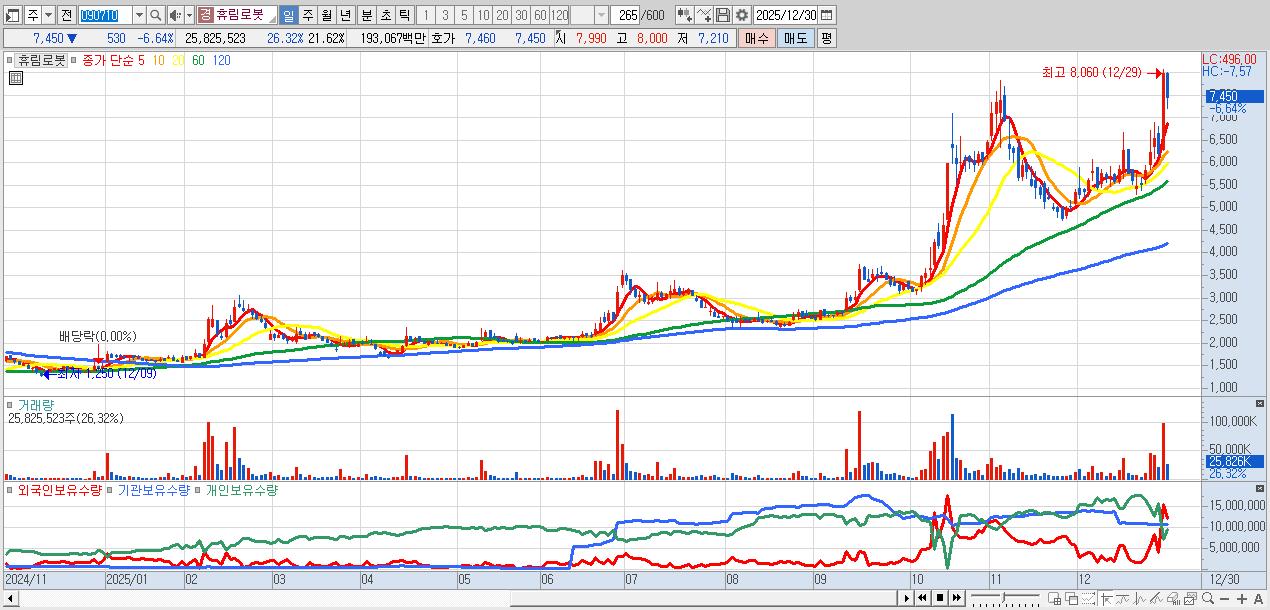Click the chart zoom slider handle
The width and height of the screenshot is (1270, 610).
(x=1003, y=598)
